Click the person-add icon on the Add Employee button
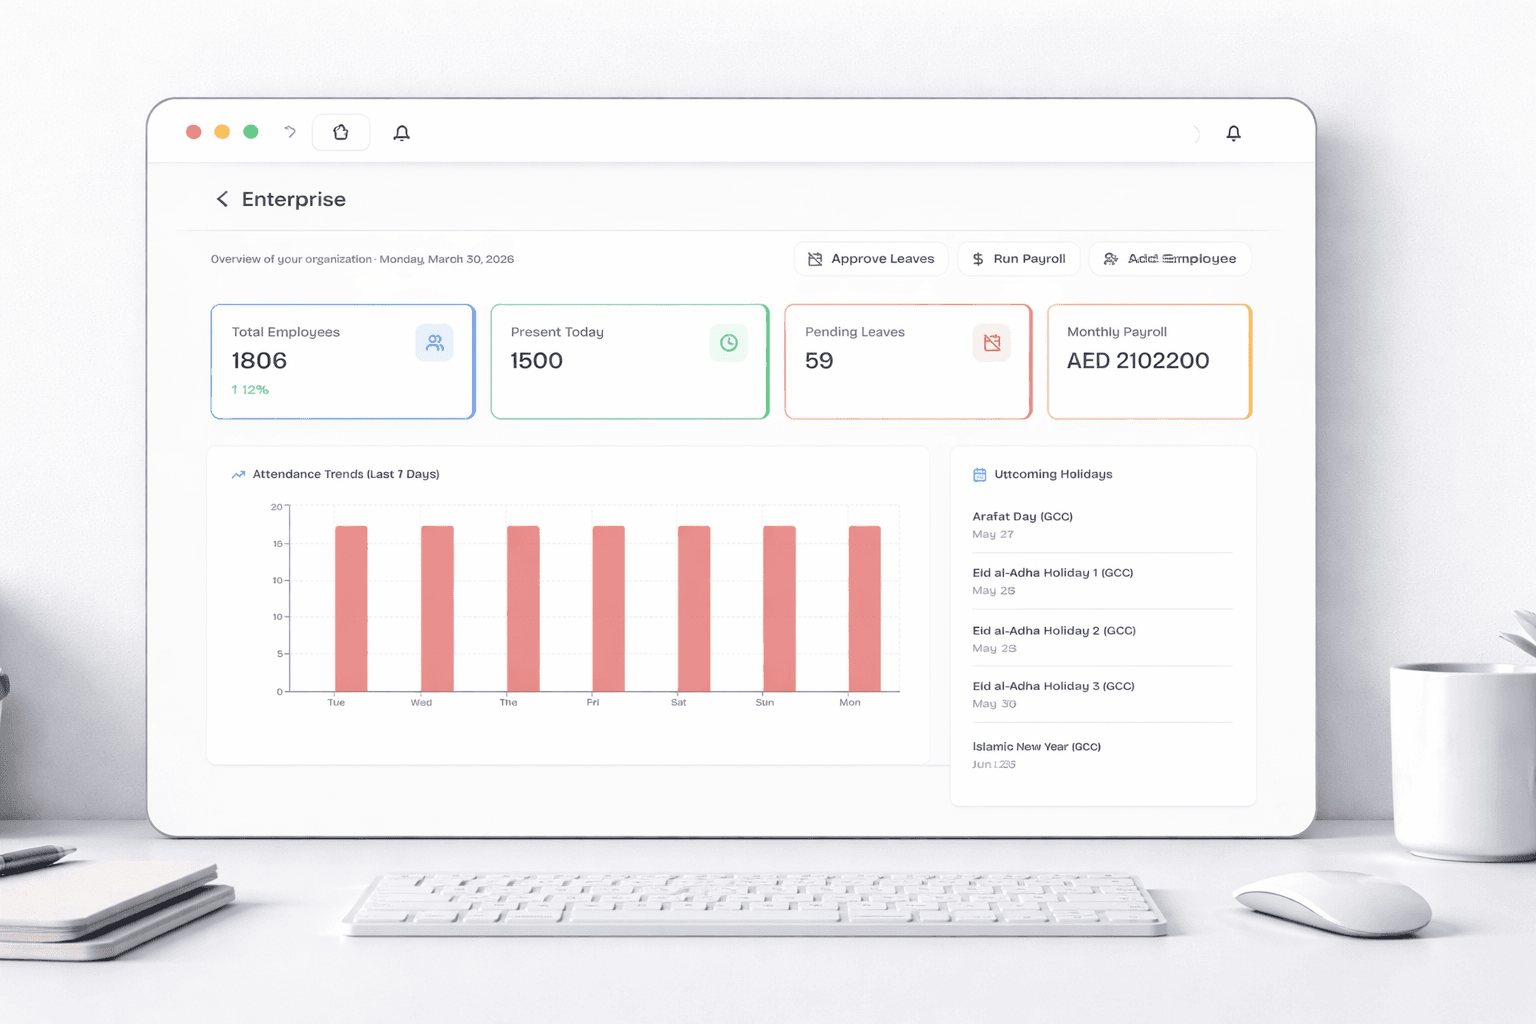 point(1110,258)
